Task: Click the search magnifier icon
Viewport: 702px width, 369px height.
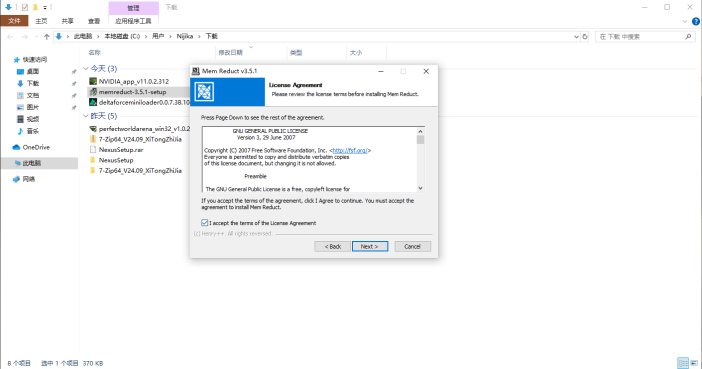Action: coord(689,37)
